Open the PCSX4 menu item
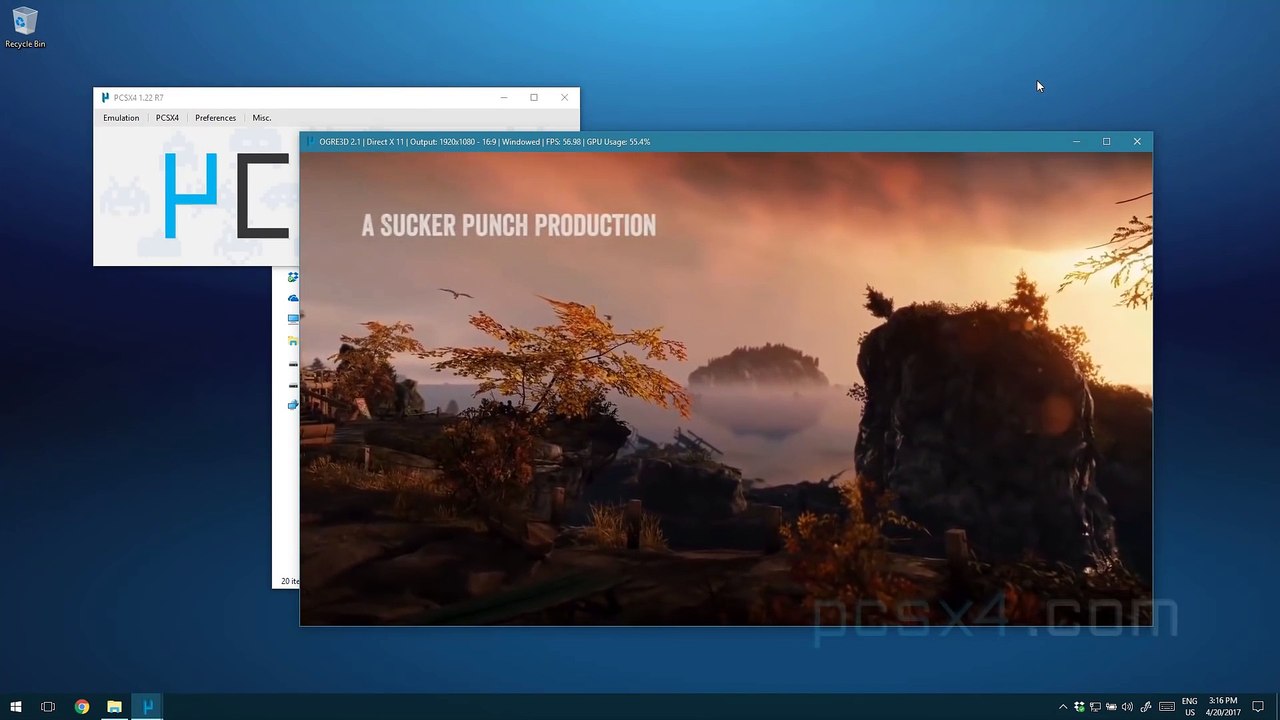Image resolution: width=1280 pixels, height=720 pixels. click(167, 118)
